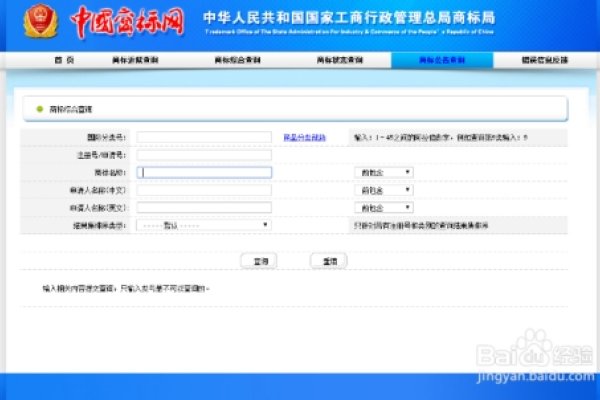Focus the 商标名称 input field
The image size is (600, 400).
click(204, 173)
